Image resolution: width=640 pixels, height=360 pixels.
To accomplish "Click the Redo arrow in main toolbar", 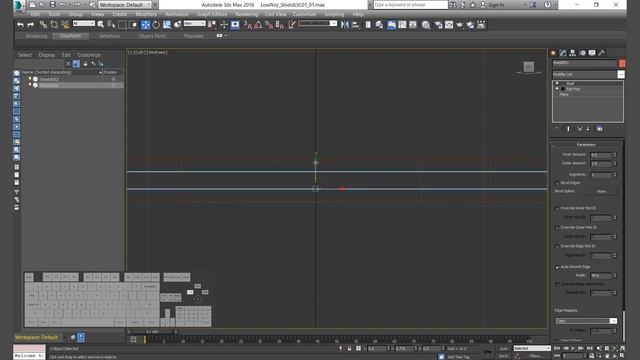I will click(31, 25).
